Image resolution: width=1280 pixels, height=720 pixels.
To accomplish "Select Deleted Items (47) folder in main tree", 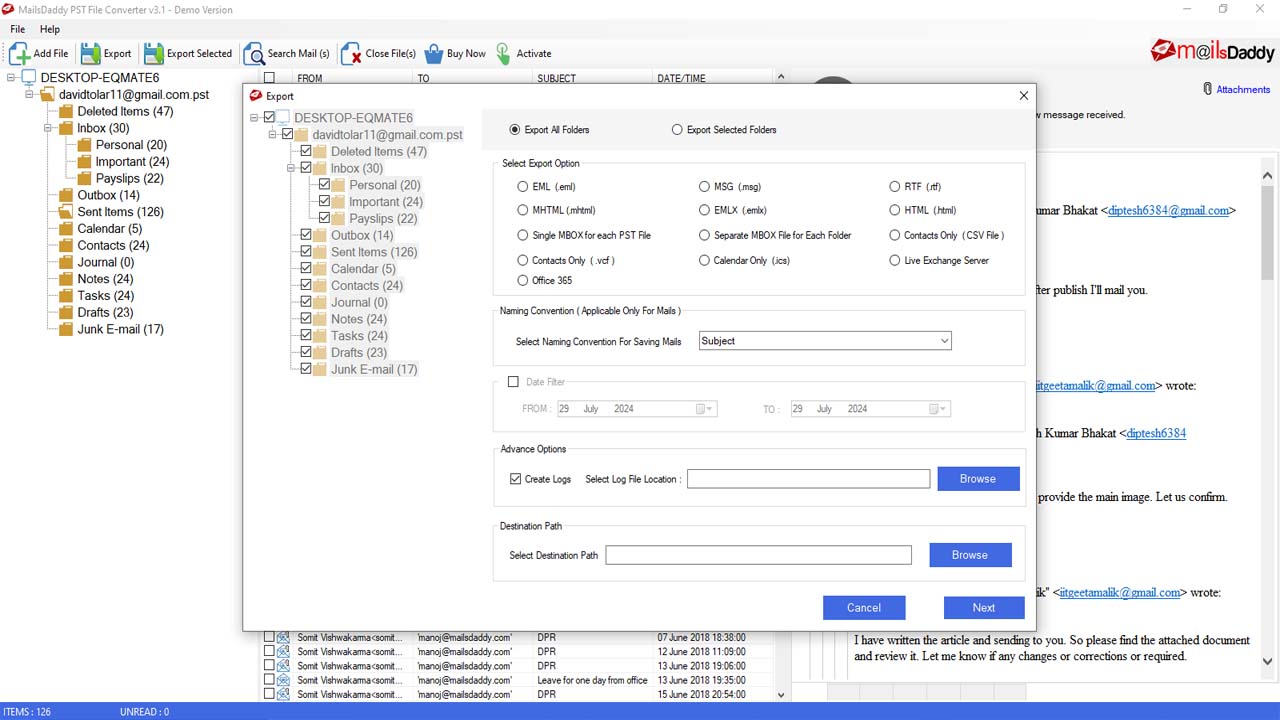I will 125,111.
